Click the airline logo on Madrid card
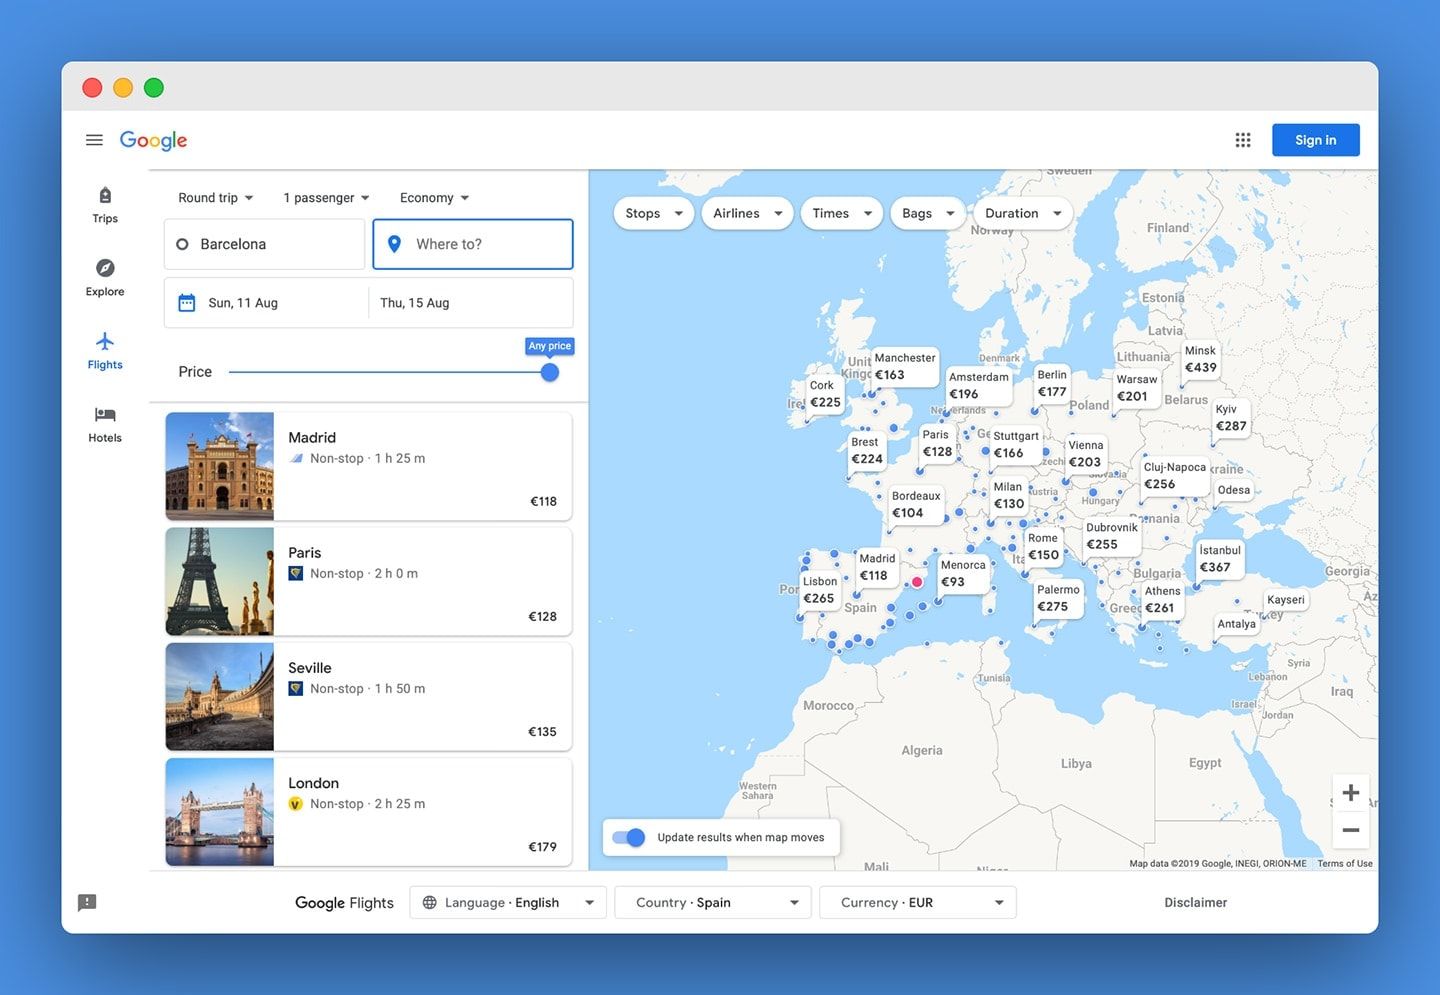 [x=296, y=459]
